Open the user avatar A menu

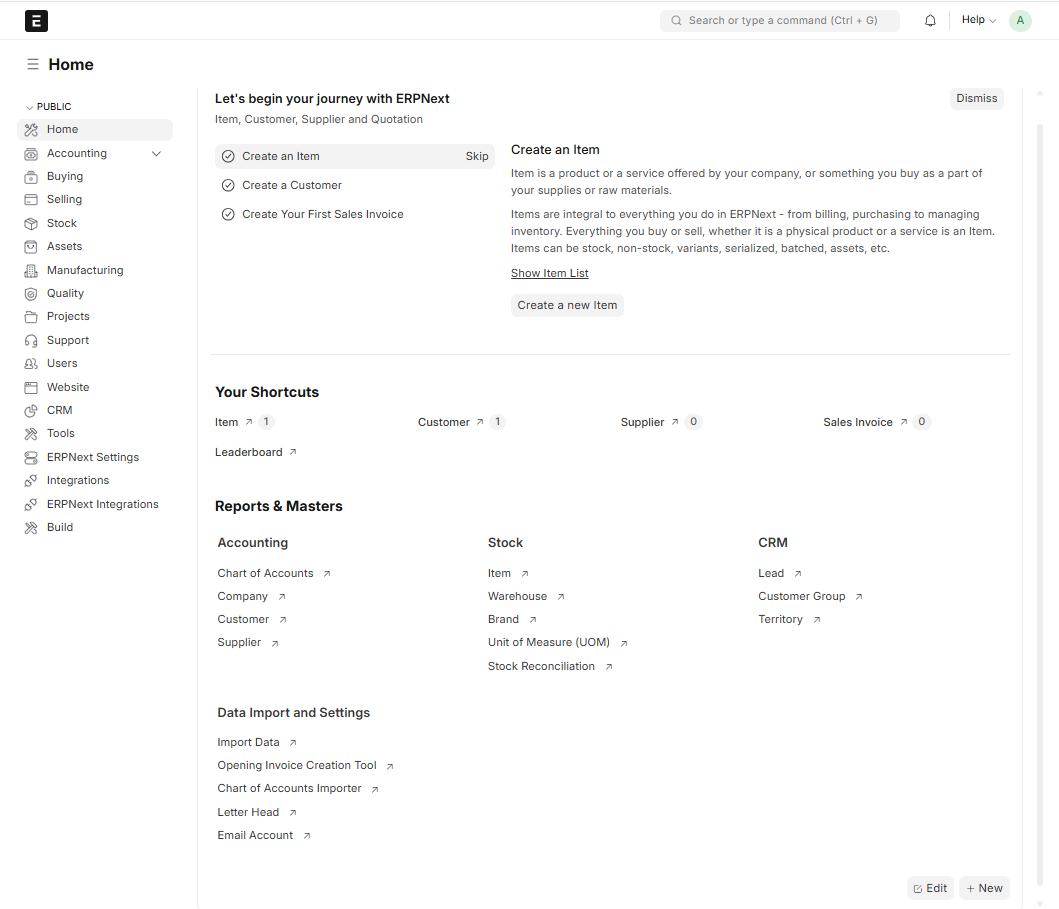(1020, 21)
